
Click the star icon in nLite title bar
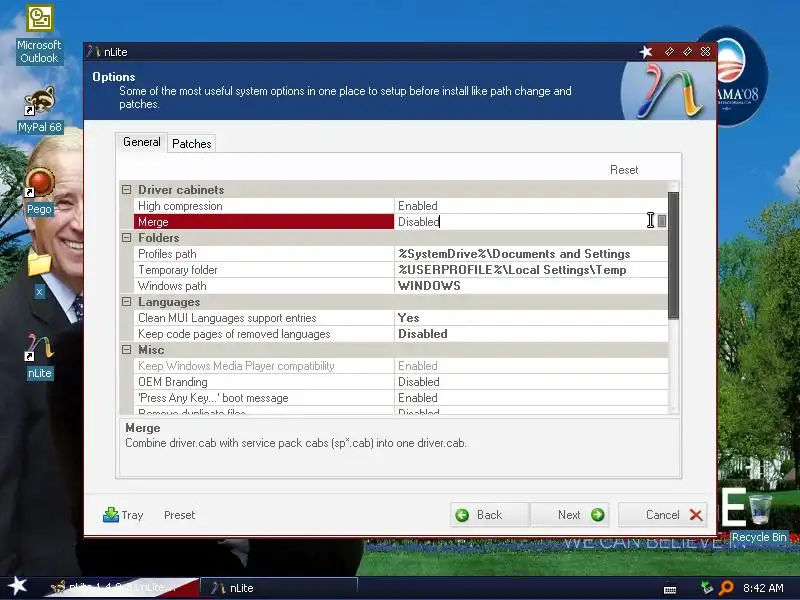click(x=646, y=52)
